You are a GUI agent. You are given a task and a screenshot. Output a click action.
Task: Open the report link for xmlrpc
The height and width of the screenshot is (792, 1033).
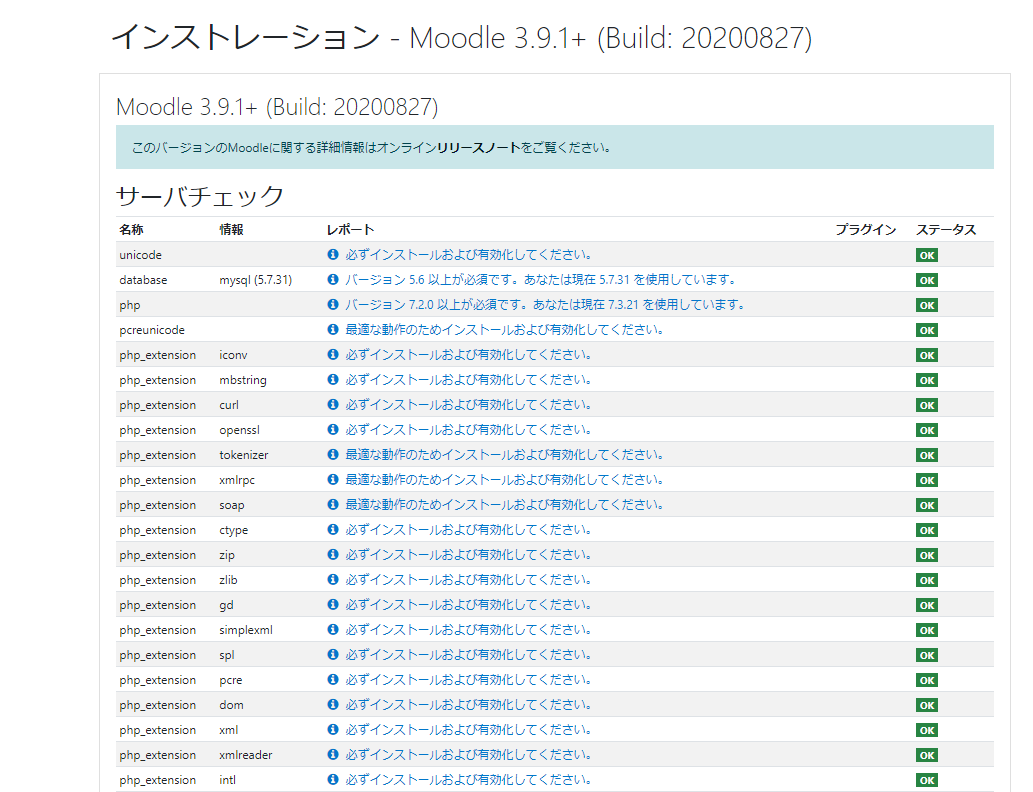pos(504,480)
